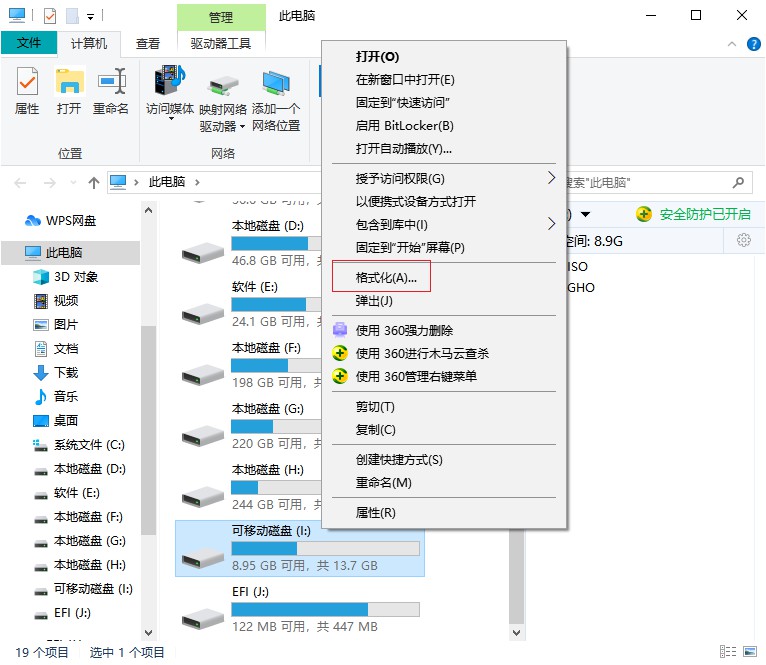Image resolution: width=766 pixels, height=665 pixels.
Task: Select 3D 对象 in the navigation tree
Action: (76, 277)
